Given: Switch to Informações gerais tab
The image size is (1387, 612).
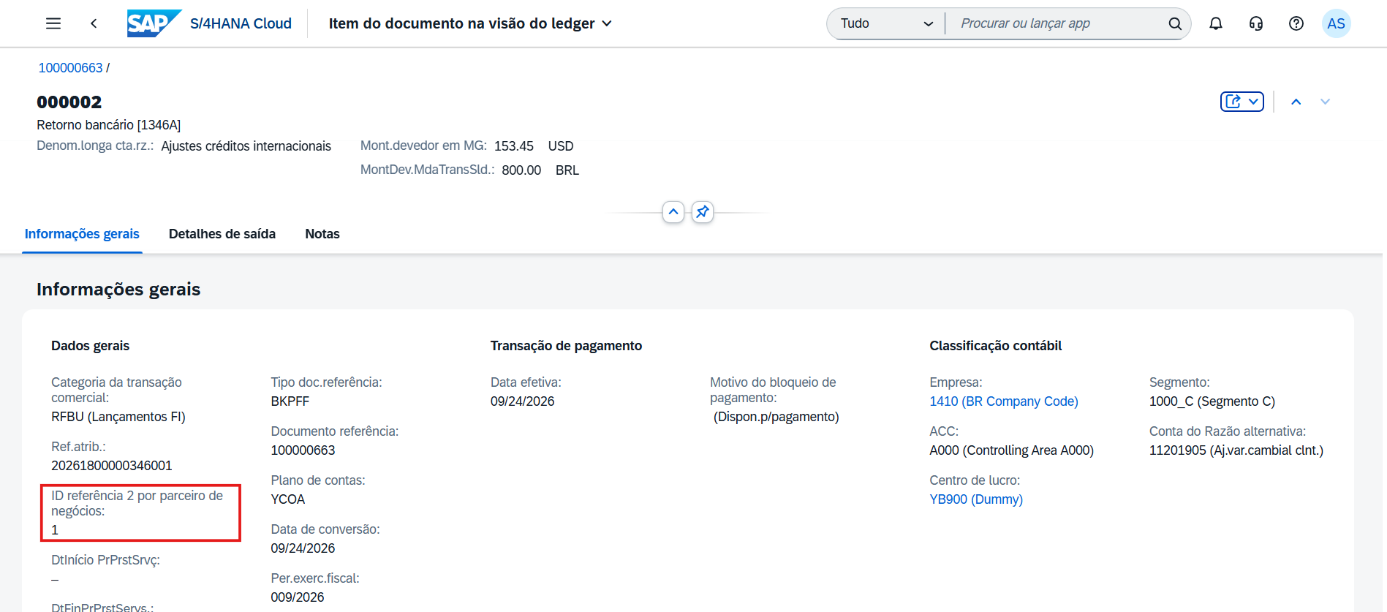Looking at the screenshot, I should pos(82,234).
